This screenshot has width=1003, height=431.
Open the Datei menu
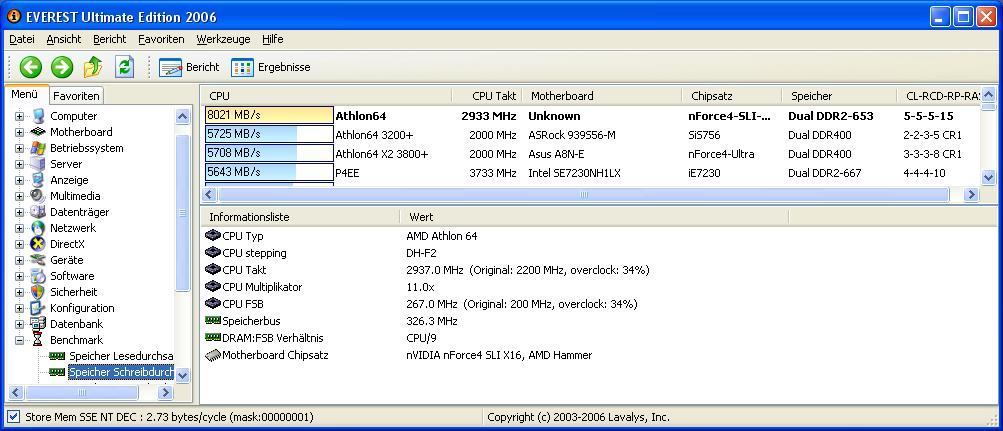22,40
